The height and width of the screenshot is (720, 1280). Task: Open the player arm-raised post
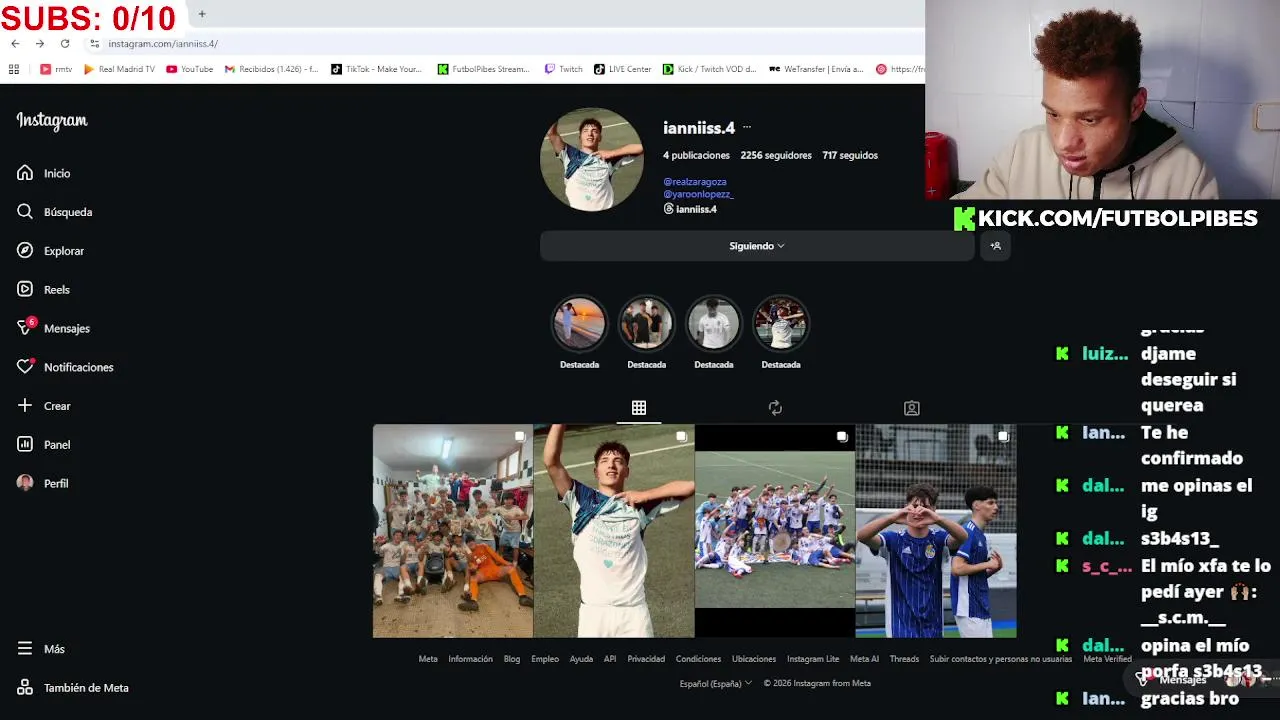614,531
